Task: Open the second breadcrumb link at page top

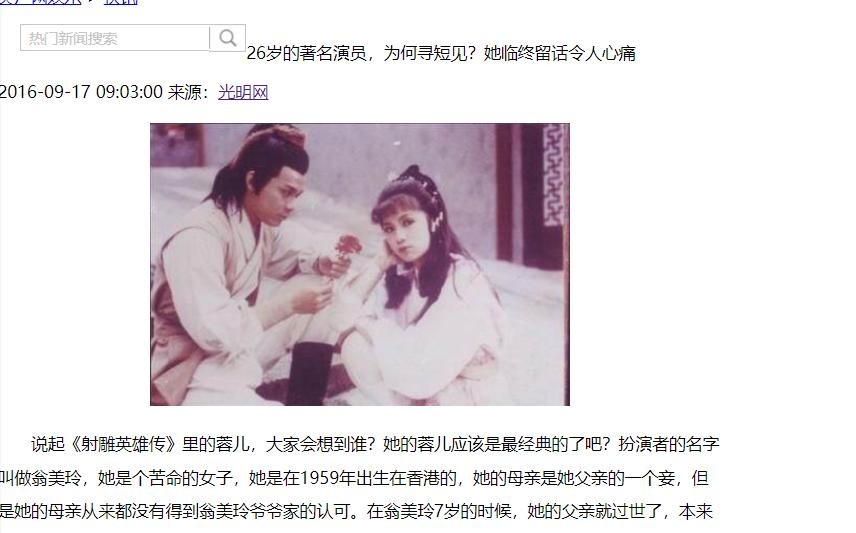Action: coord(121,2)
